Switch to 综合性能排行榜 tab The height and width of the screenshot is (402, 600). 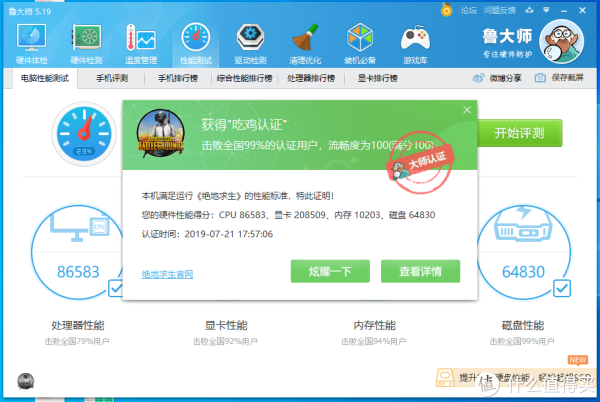[245, 78]
